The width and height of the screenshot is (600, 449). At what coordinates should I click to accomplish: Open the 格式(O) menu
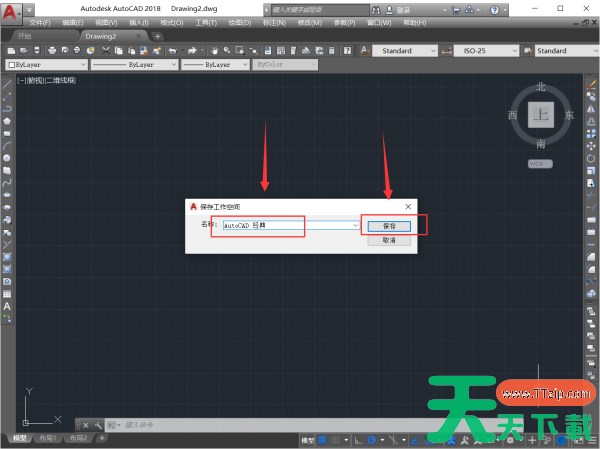171,21
